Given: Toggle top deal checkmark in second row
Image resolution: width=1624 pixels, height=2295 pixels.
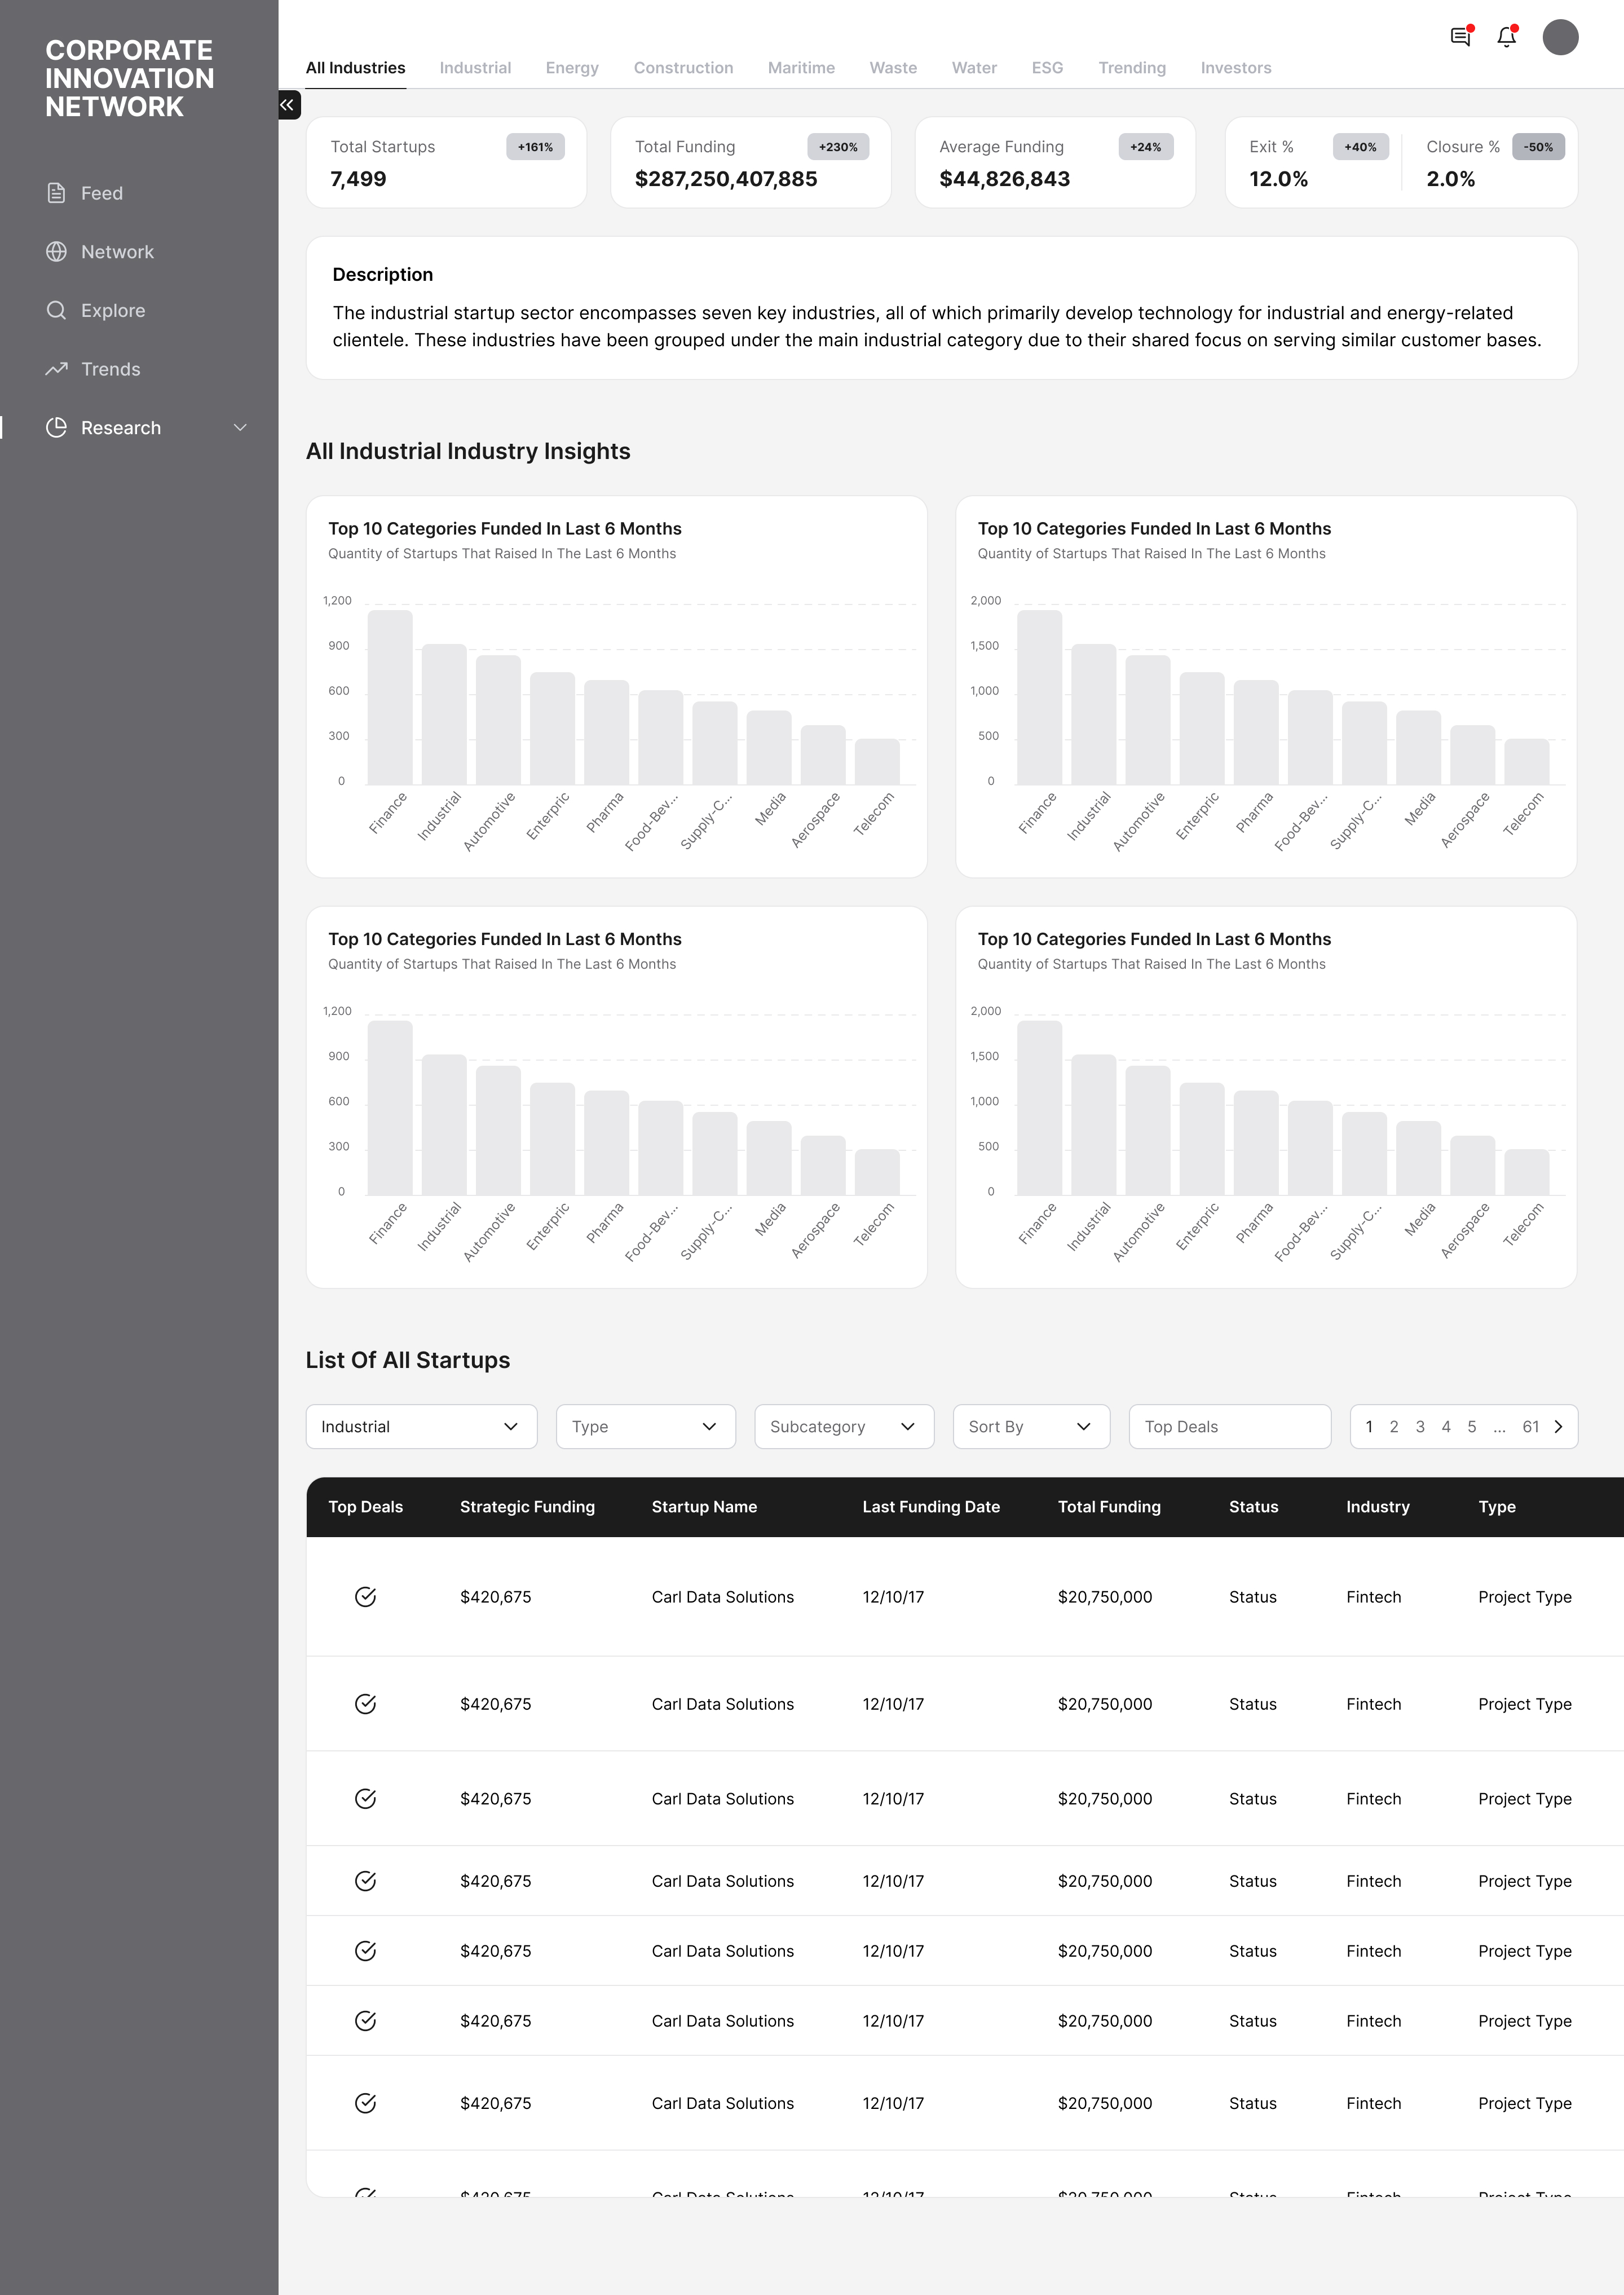Looking at the screenshot, I should pos(366,1704).
